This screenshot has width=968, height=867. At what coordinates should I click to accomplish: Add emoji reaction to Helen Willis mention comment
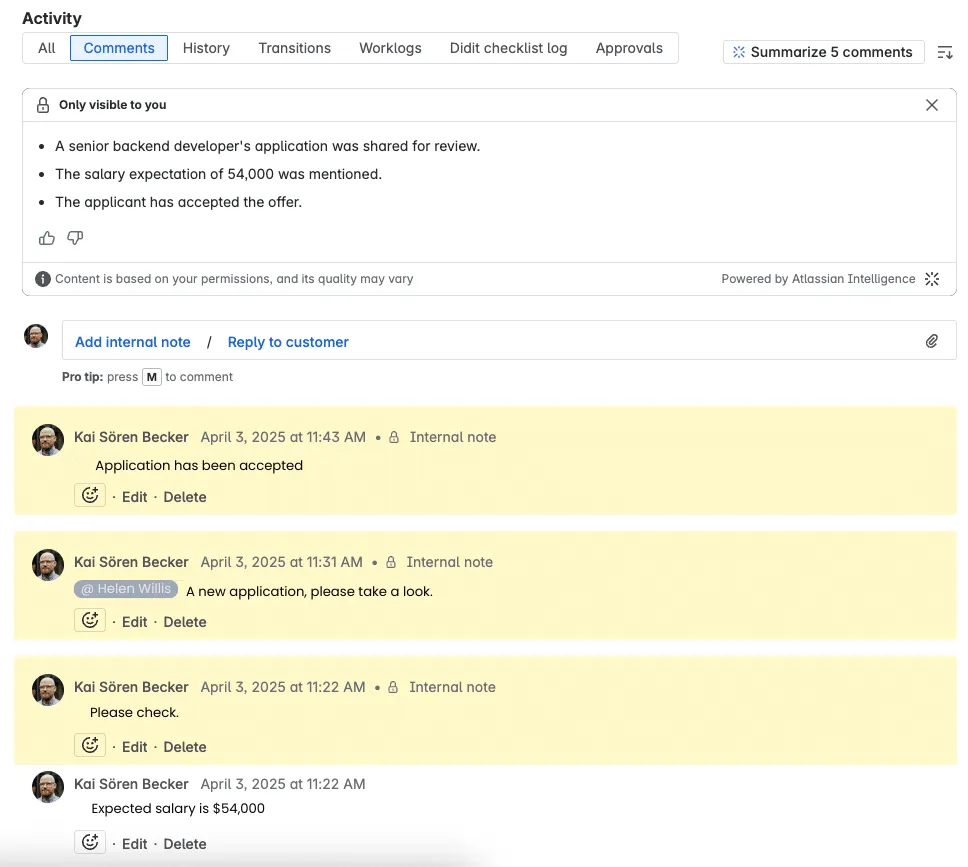click(x=90, y=621)
